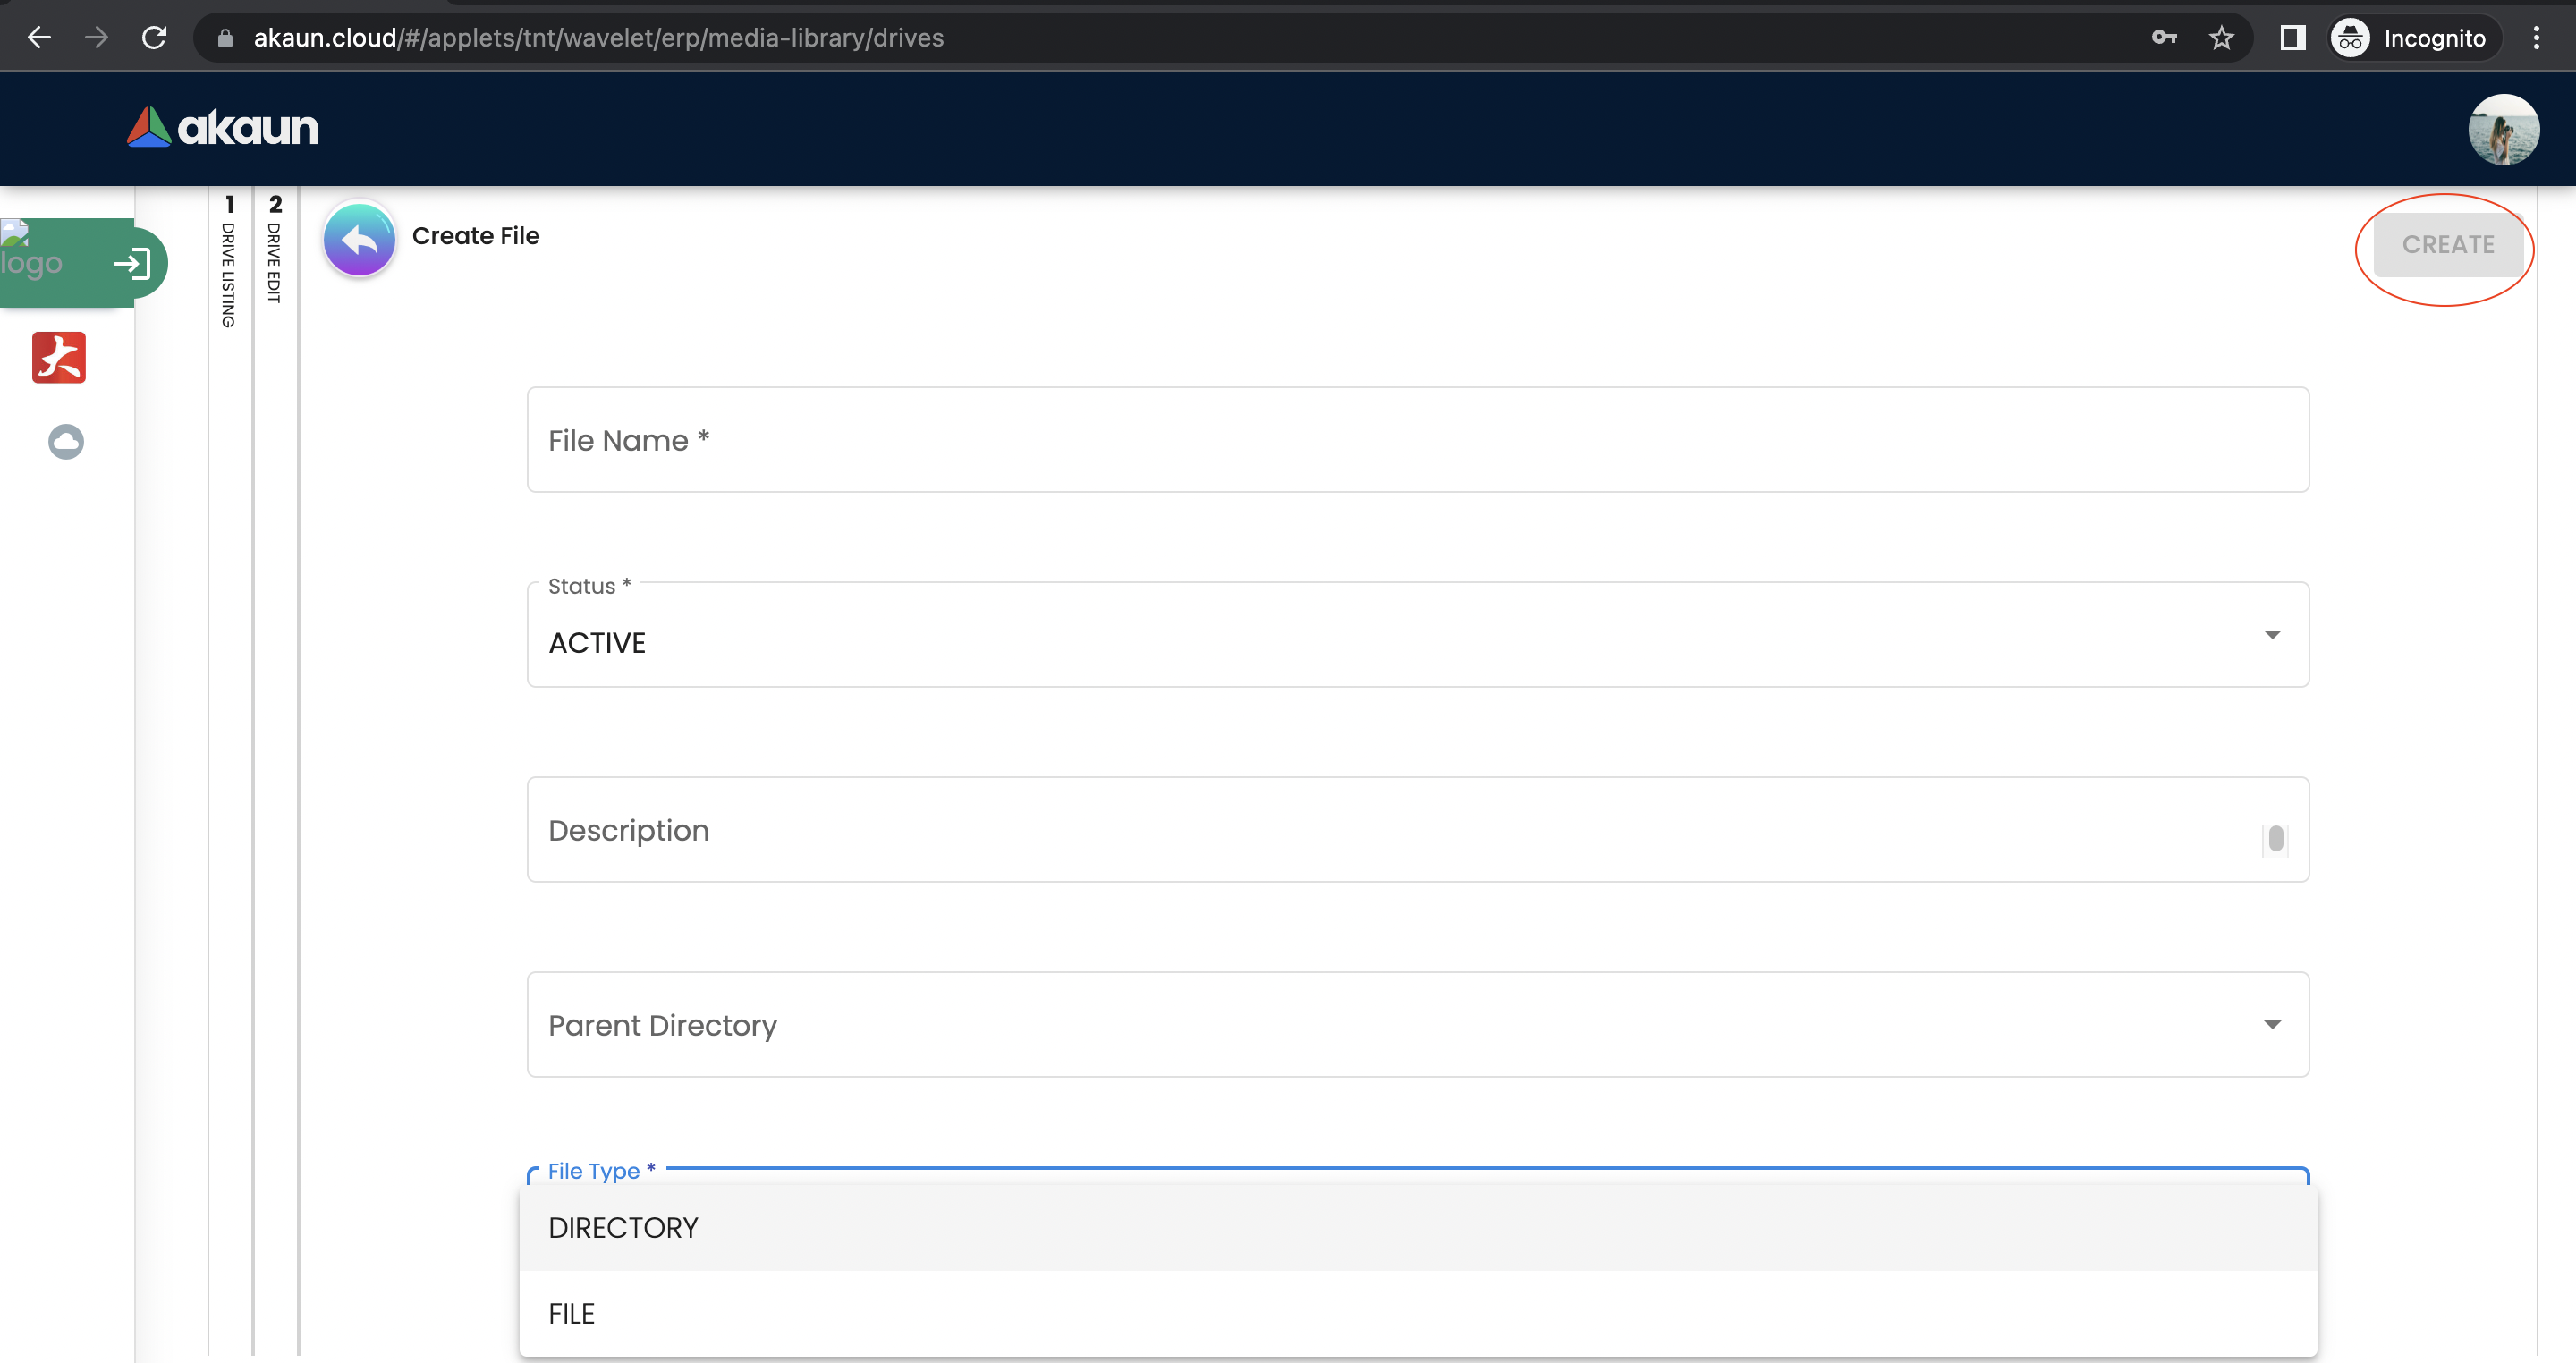Image resolution: width=2576 pixels, height=1363 pixels.
Task: Open Chrome three-dot menu
Action: tap(2536, 38)
